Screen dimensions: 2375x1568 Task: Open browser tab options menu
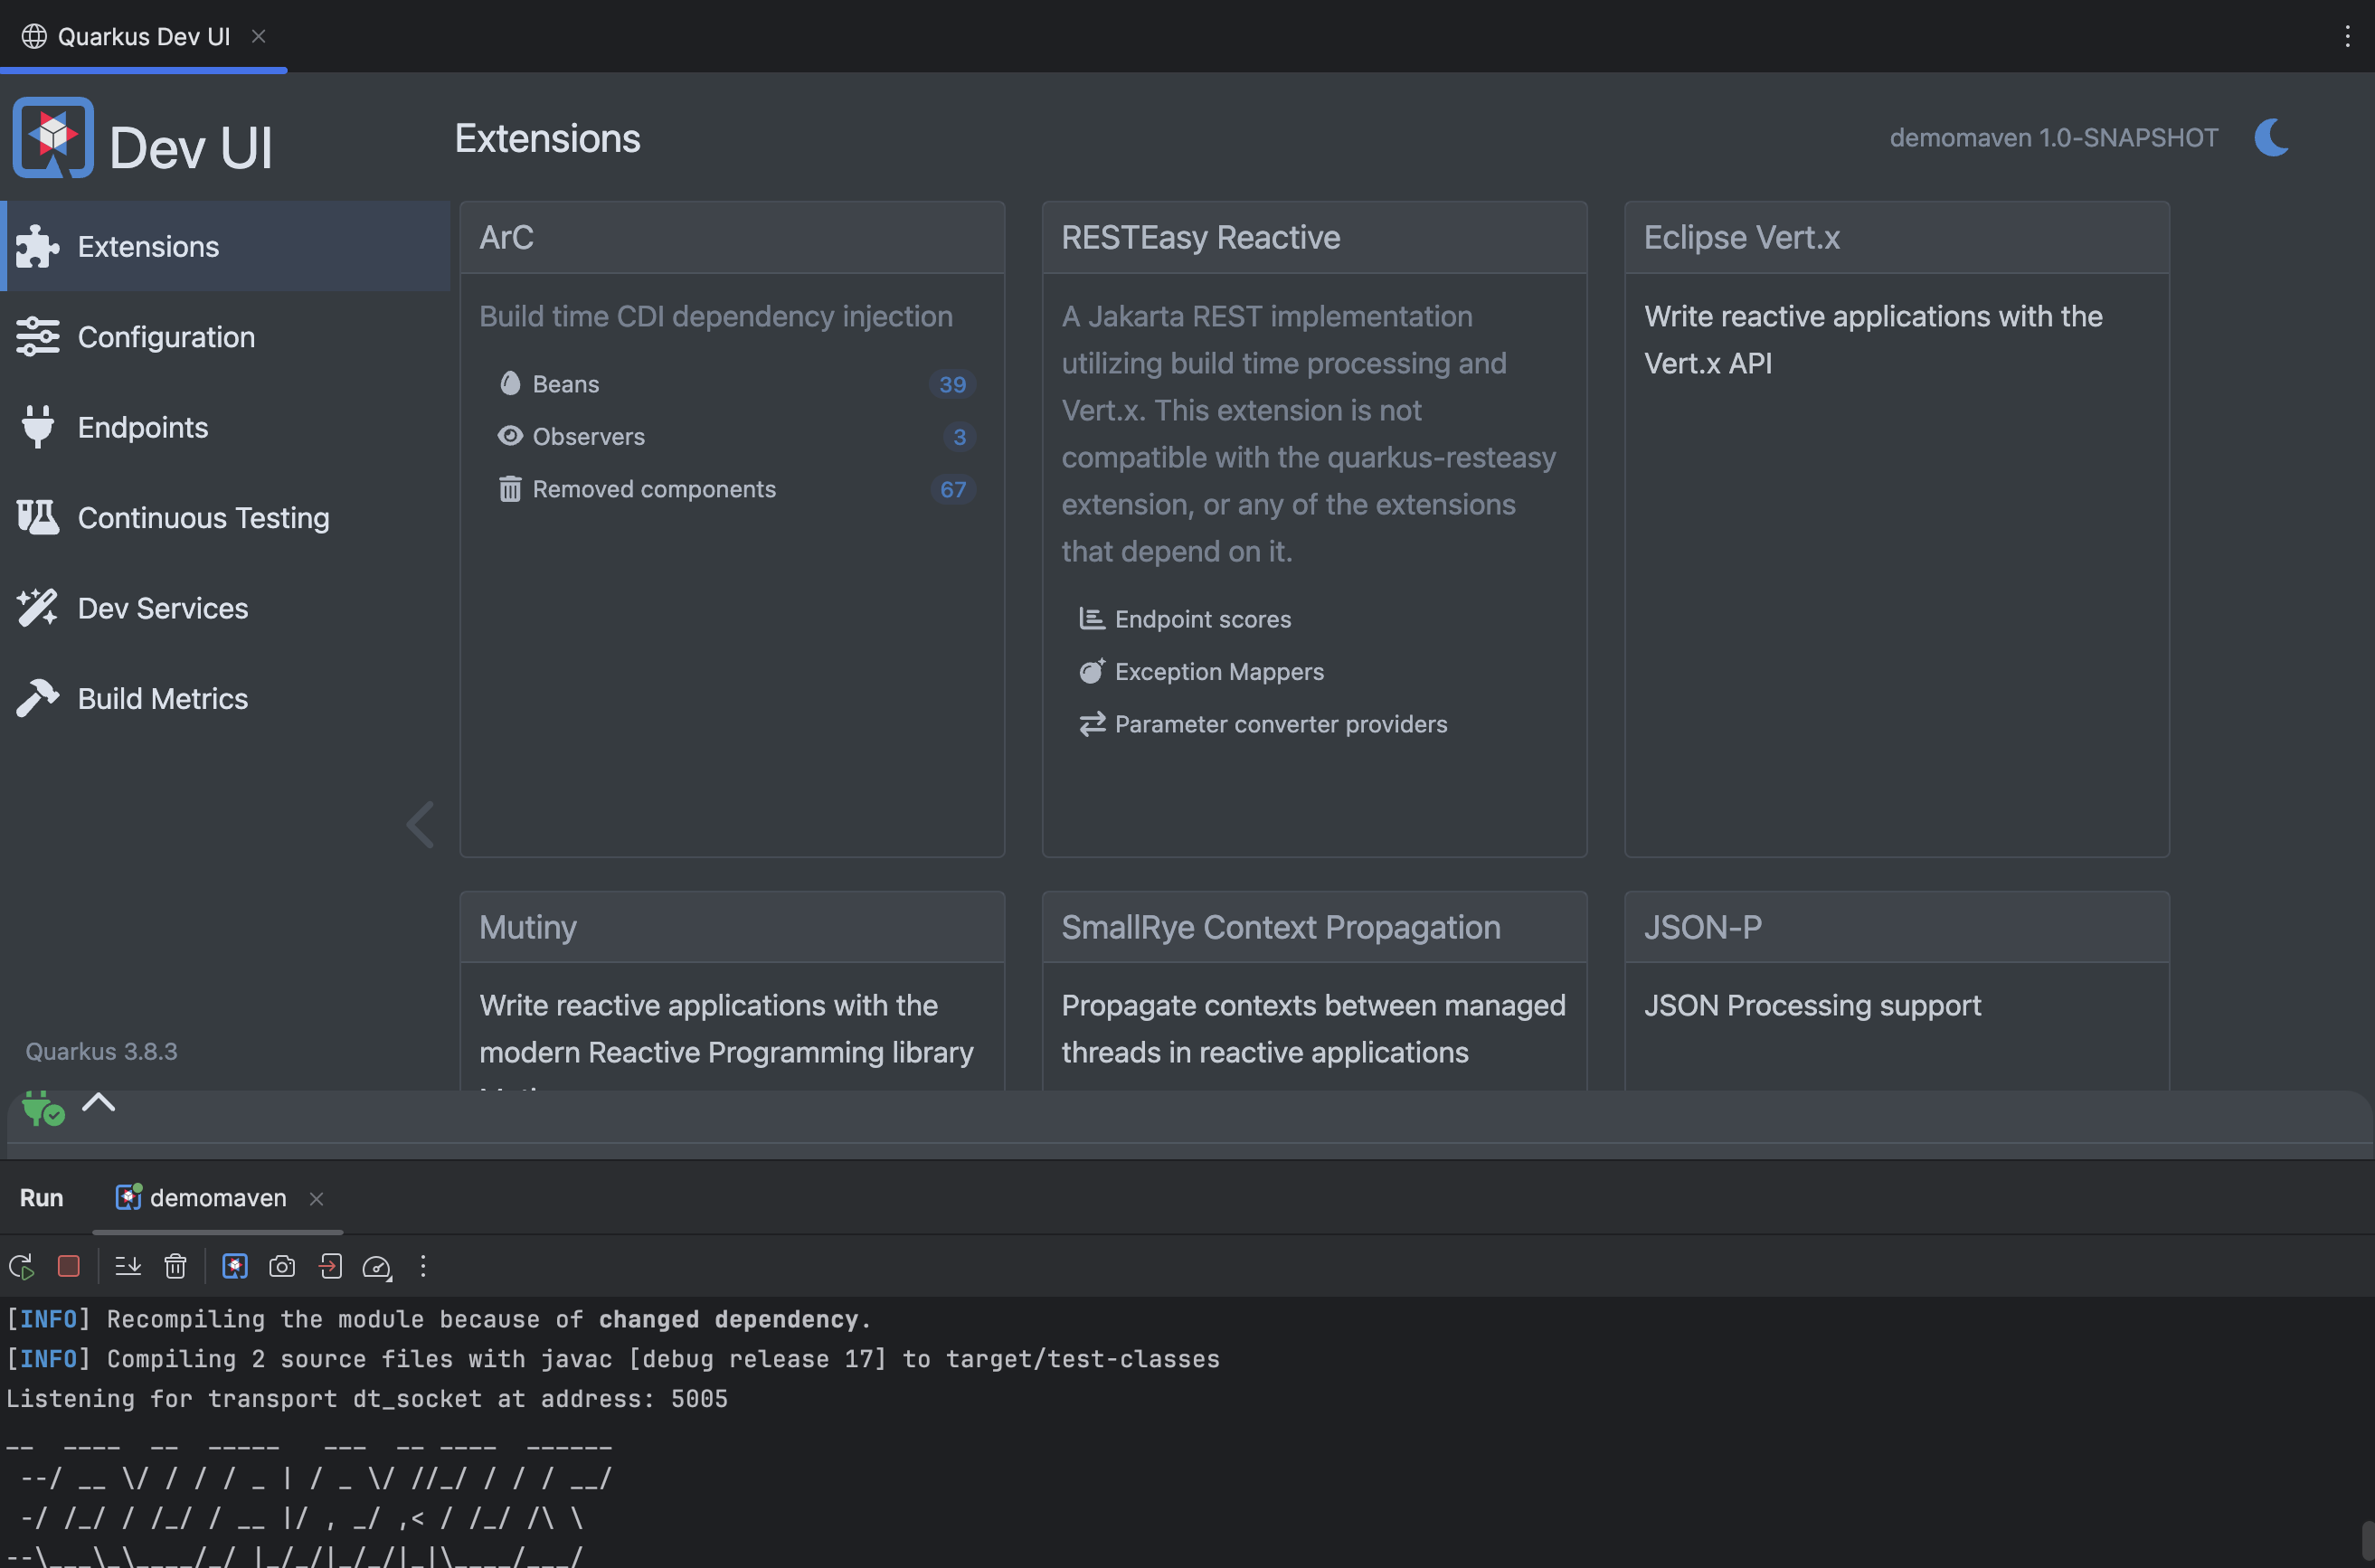2348,36
